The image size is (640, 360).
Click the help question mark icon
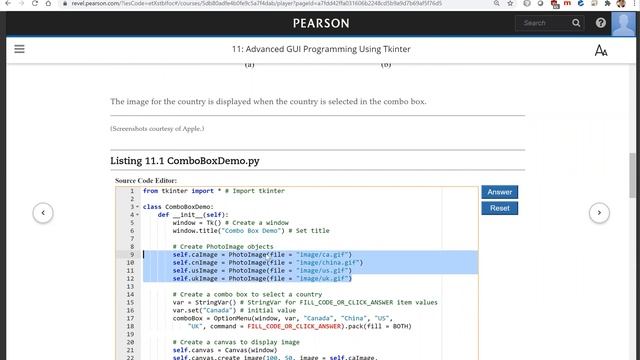[600, 23]
